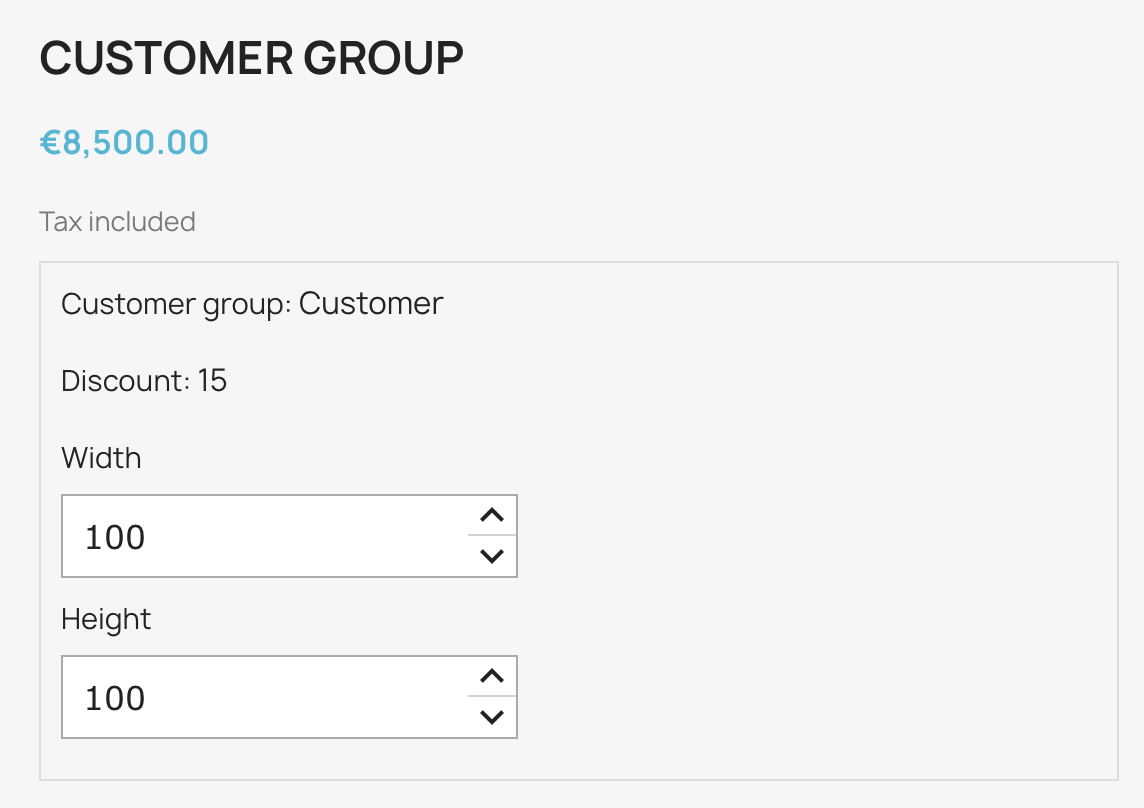Click the "Discount:" label text
Image resolution: width=1144 pixels, height=808 pixels.
click(126, 381)
